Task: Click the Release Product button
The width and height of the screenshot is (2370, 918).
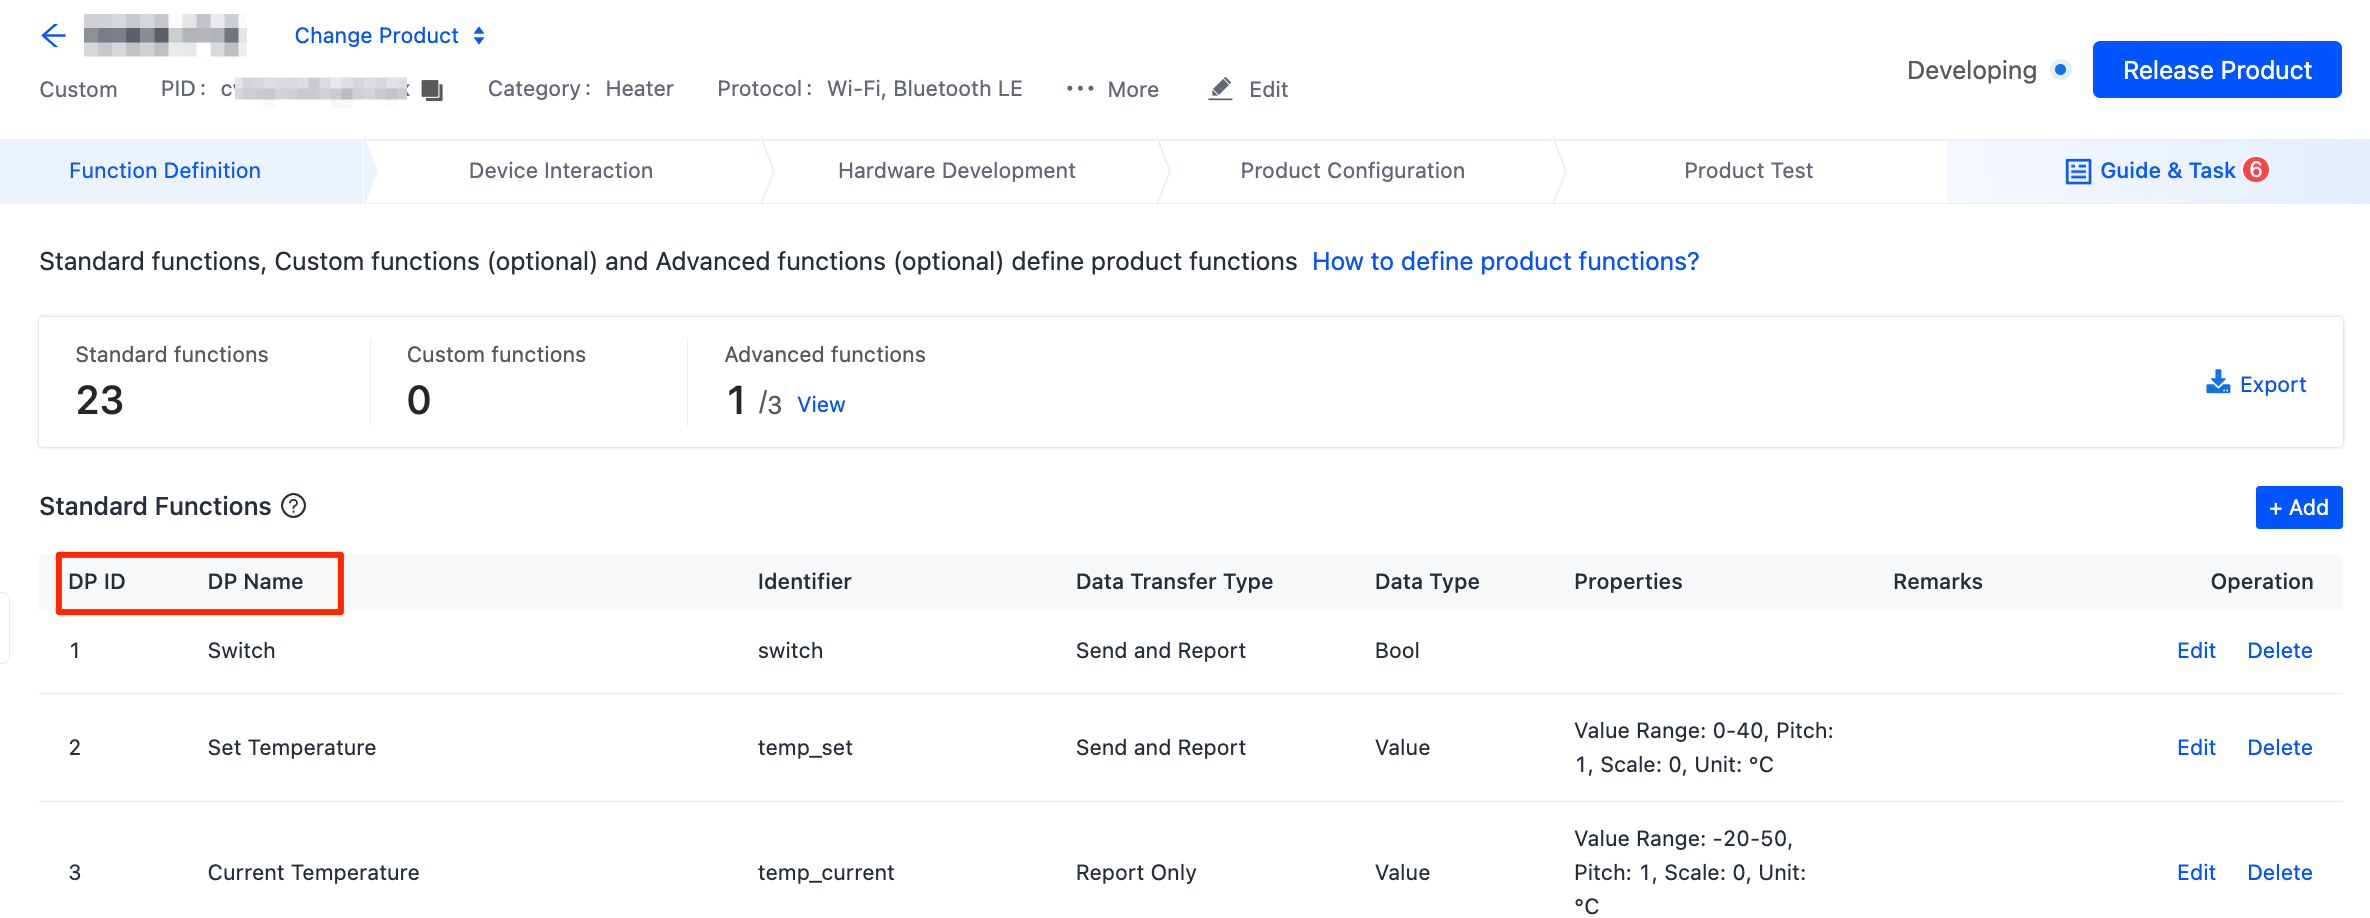Action: point(2217,70)
